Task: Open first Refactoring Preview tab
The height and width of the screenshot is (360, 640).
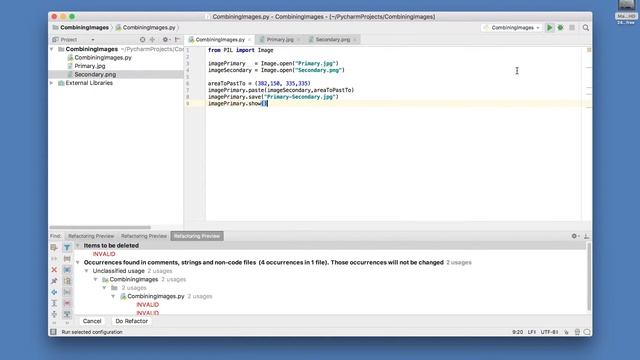Action: pos(91,236)
